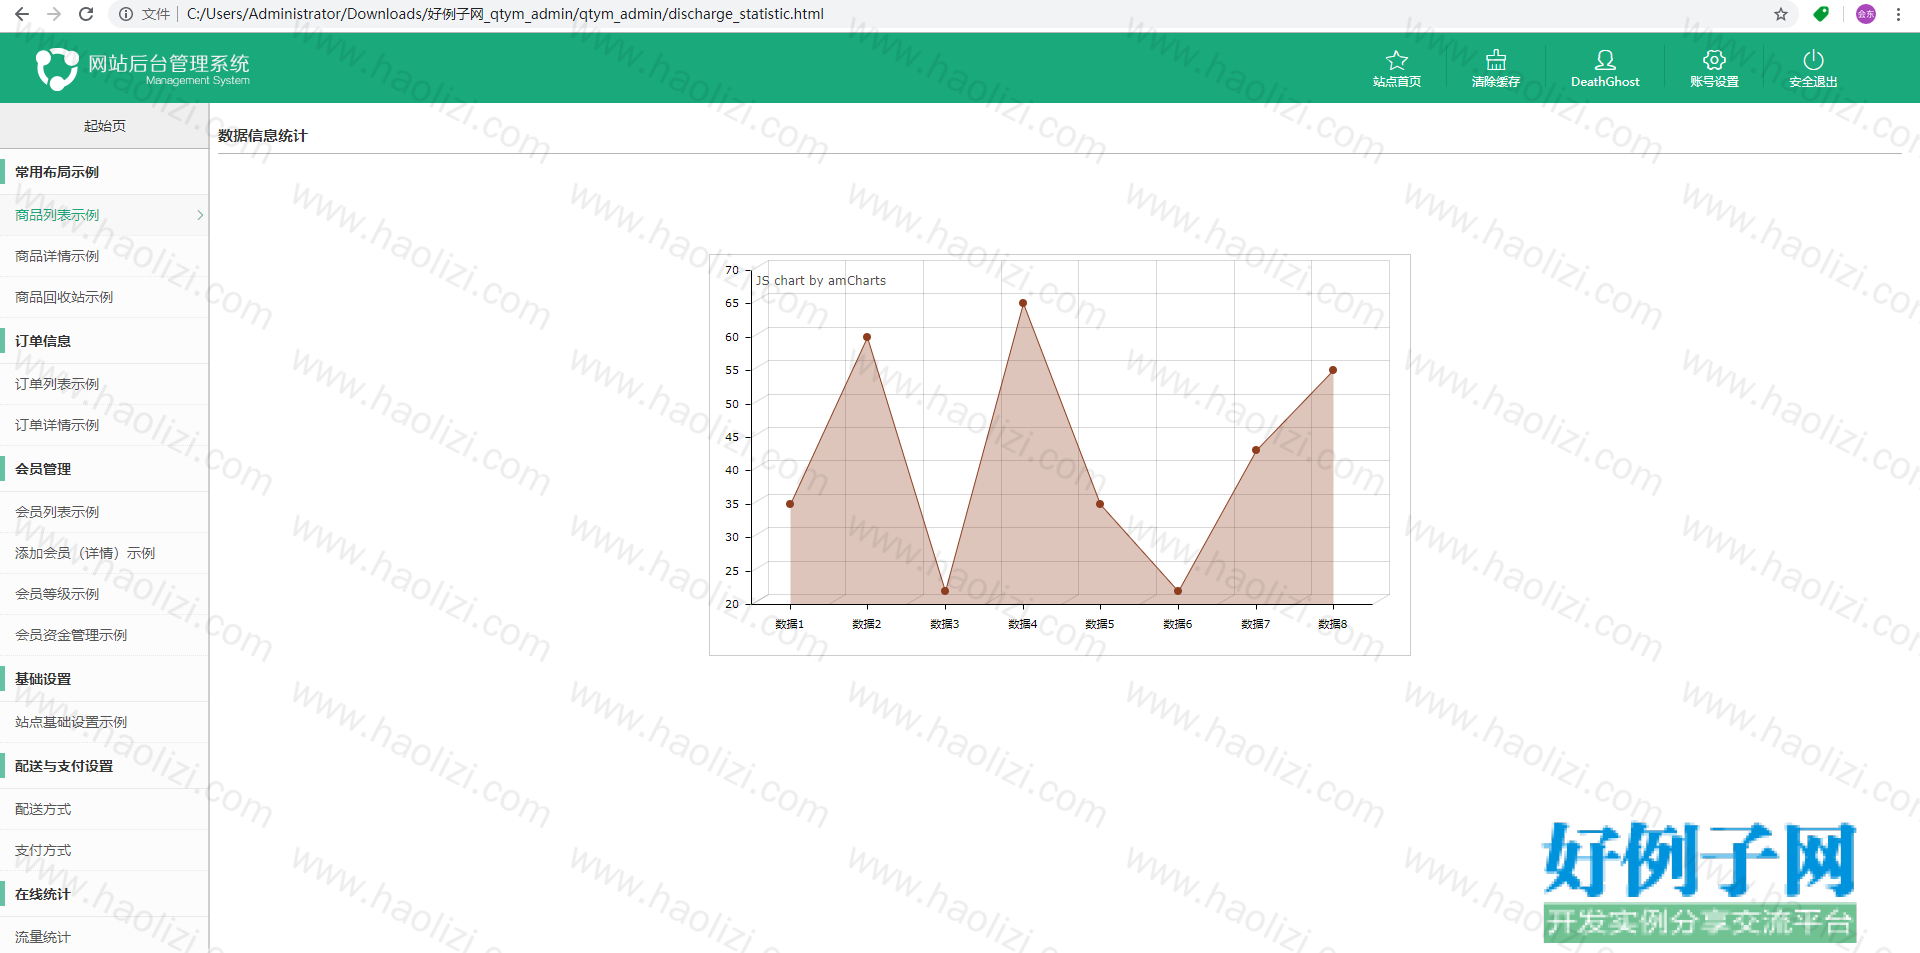
Task: Click the 数据6 chart data point
Action: (x=1178, y=591)
